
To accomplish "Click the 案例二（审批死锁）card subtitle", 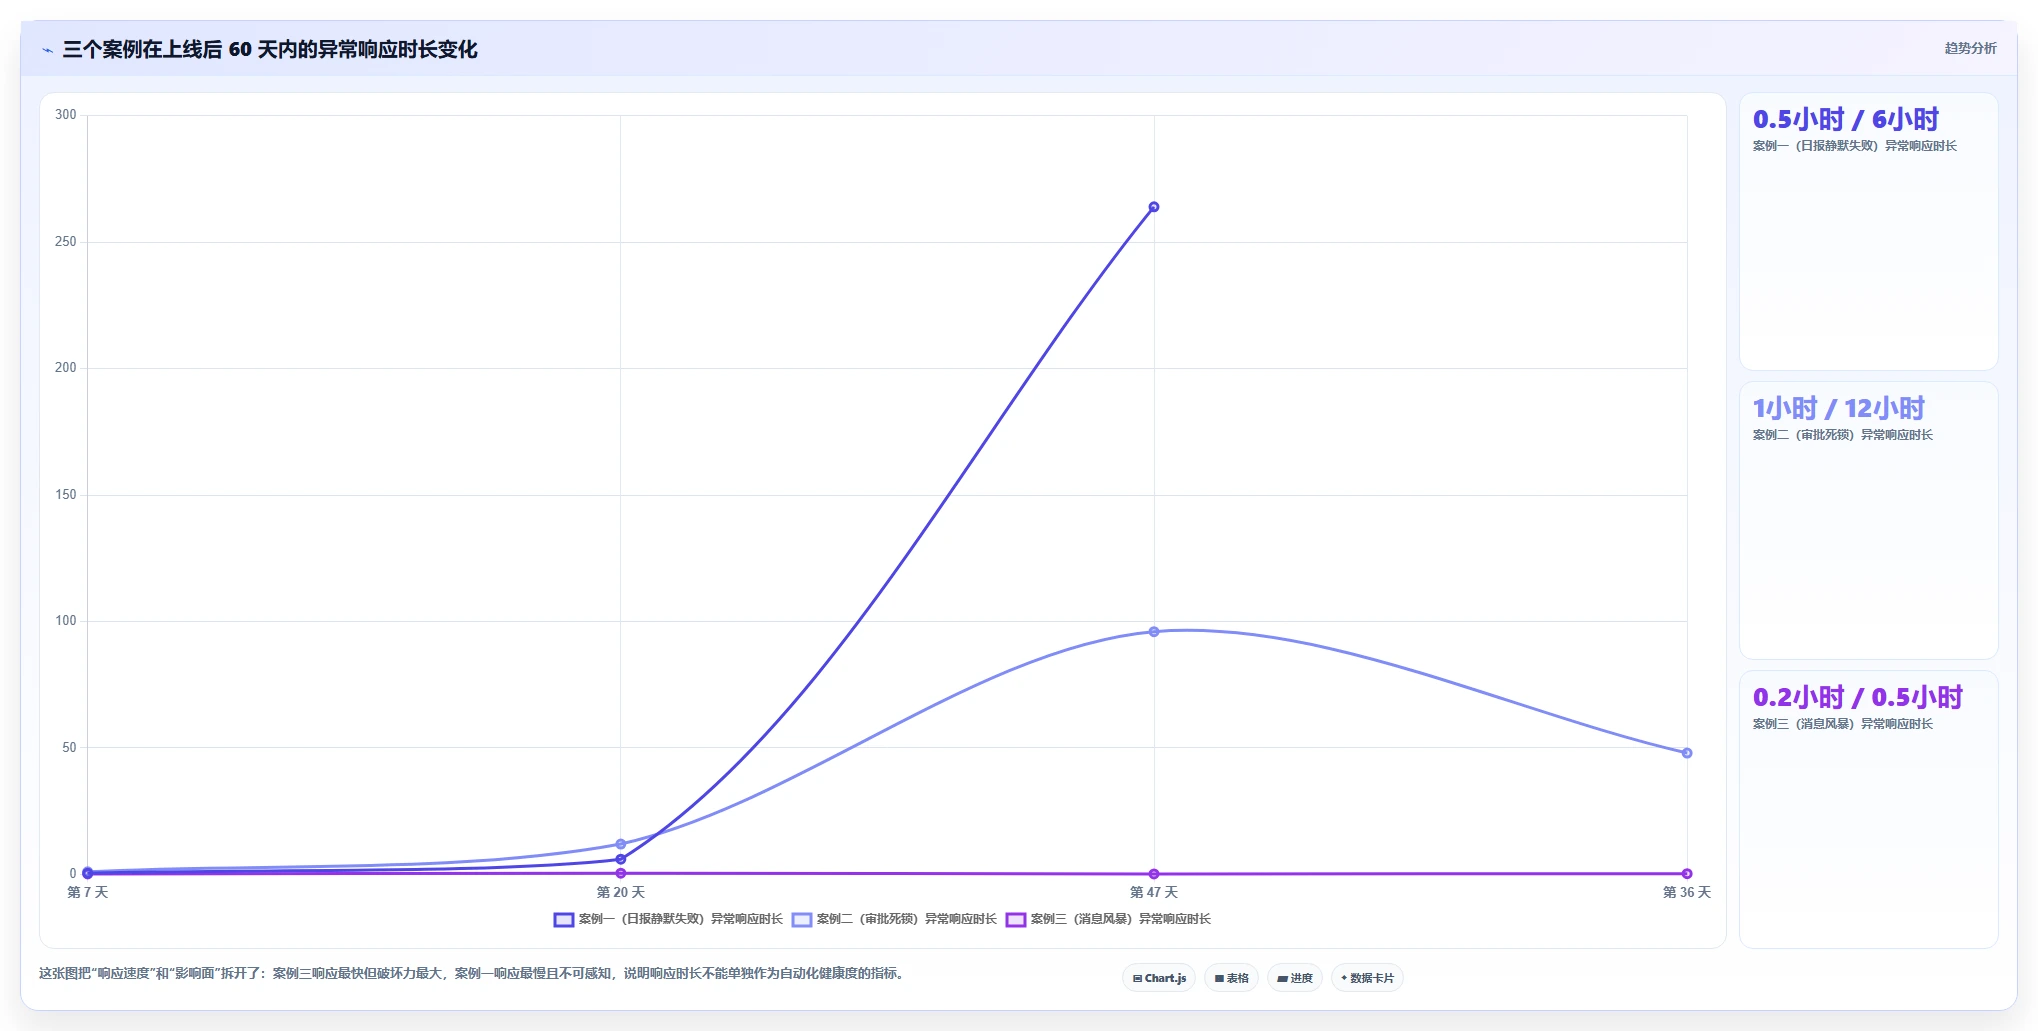I will (1842, 435).
